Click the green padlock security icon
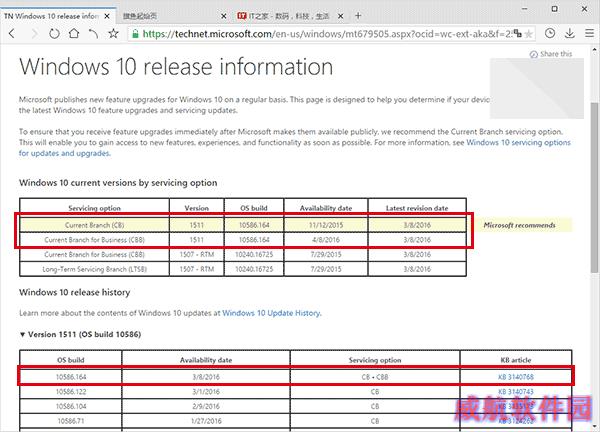The height and width of the screenshot is (432, 600). pyautogui.click(x=135, y=34)
